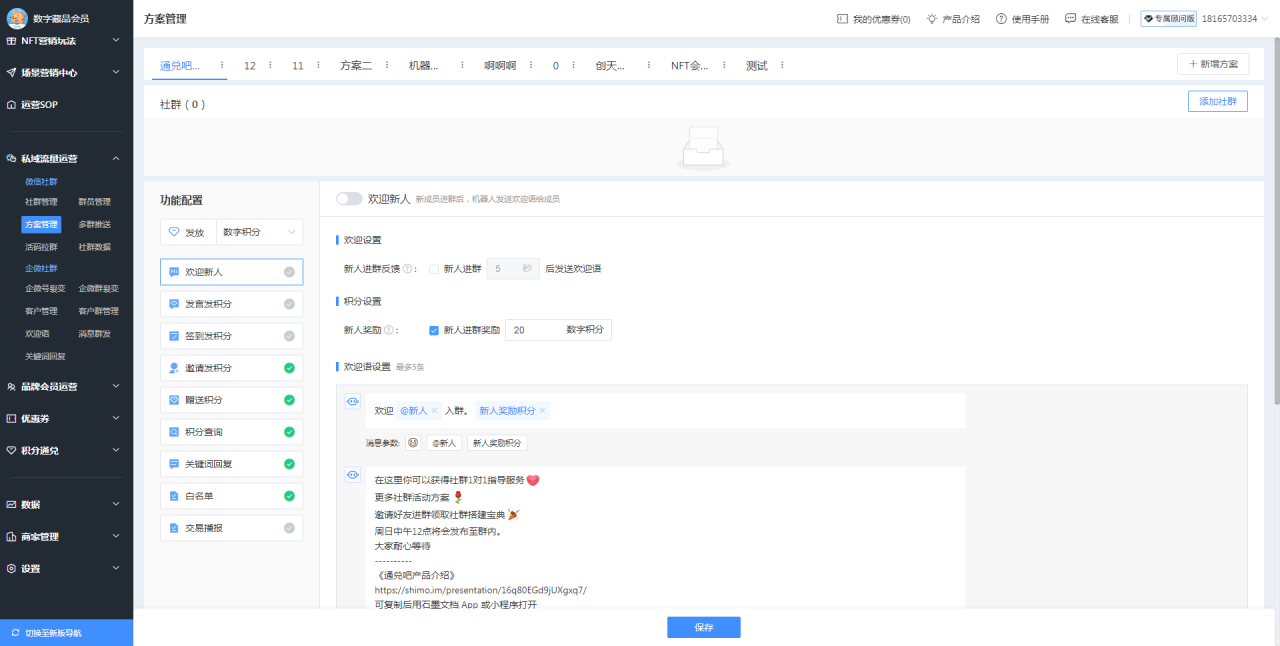Switch to the 方案二 plan tab
The width and height of the screenshot is (1280, 646).
pos(358,63)
